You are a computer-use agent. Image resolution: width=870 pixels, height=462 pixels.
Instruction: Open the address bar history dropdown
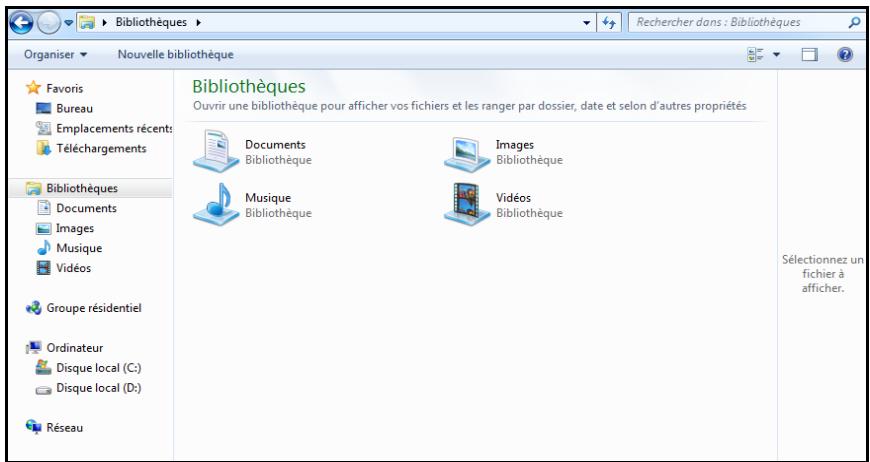pyautogui.click(x=586, y=23)
